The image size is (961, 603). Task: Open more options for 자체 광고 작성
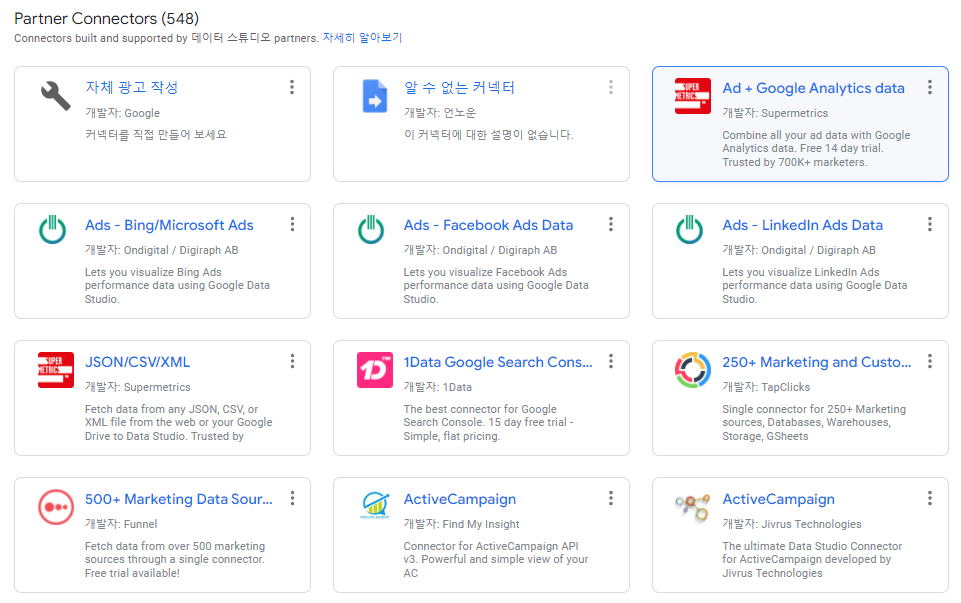[x=292, y=87]
